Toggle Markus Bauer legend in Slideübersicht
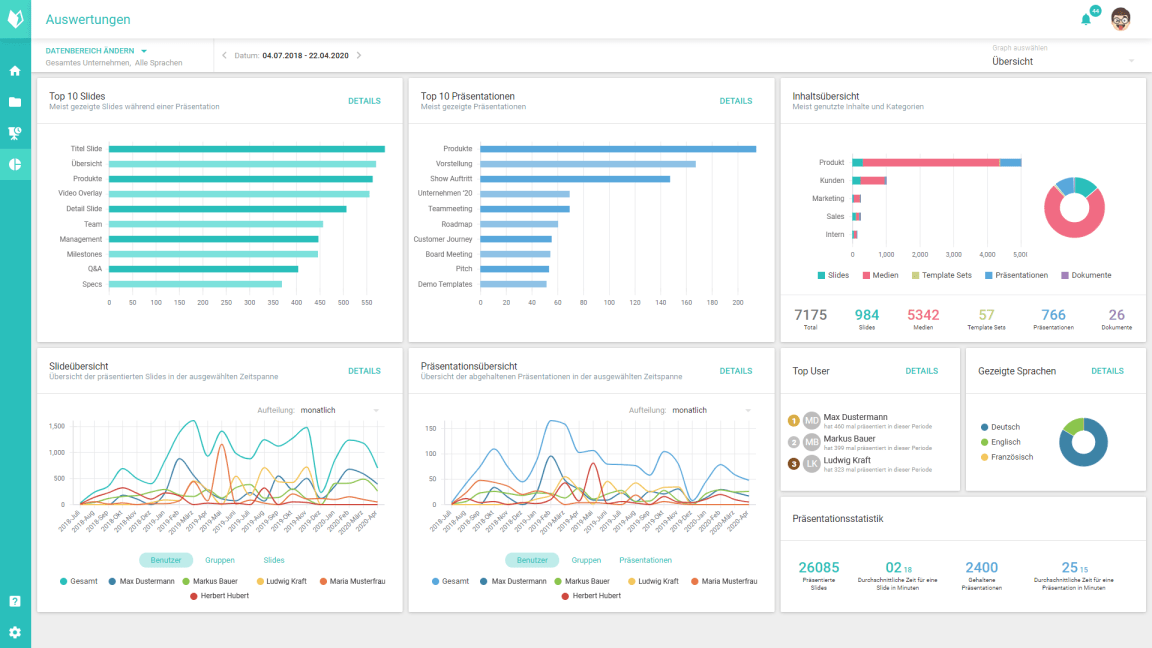Image resolution: width=1152 pixels, height=648 pixels. (x=210, y=581)
